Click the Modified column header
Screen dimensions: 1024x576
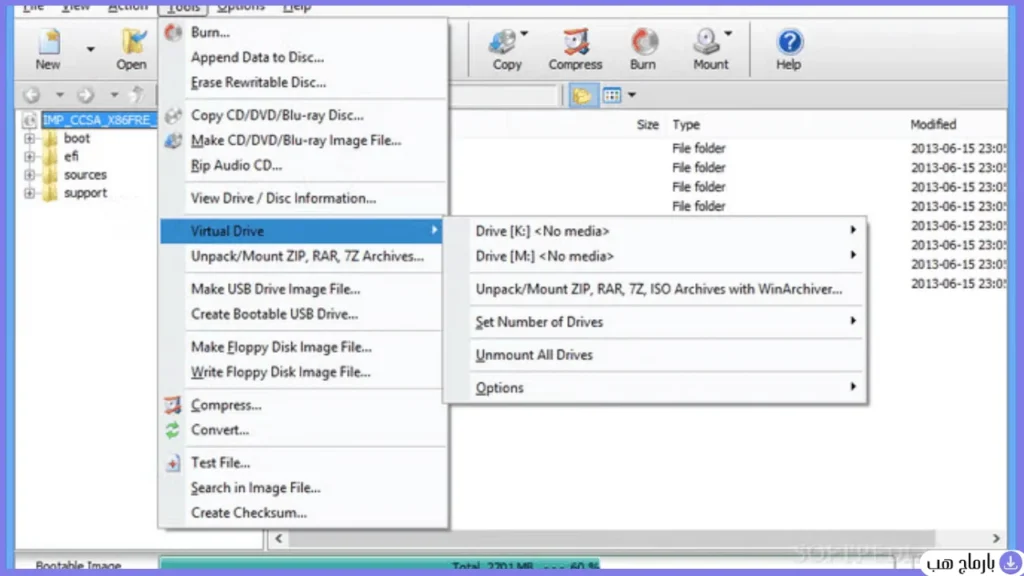tap(933, 124)
